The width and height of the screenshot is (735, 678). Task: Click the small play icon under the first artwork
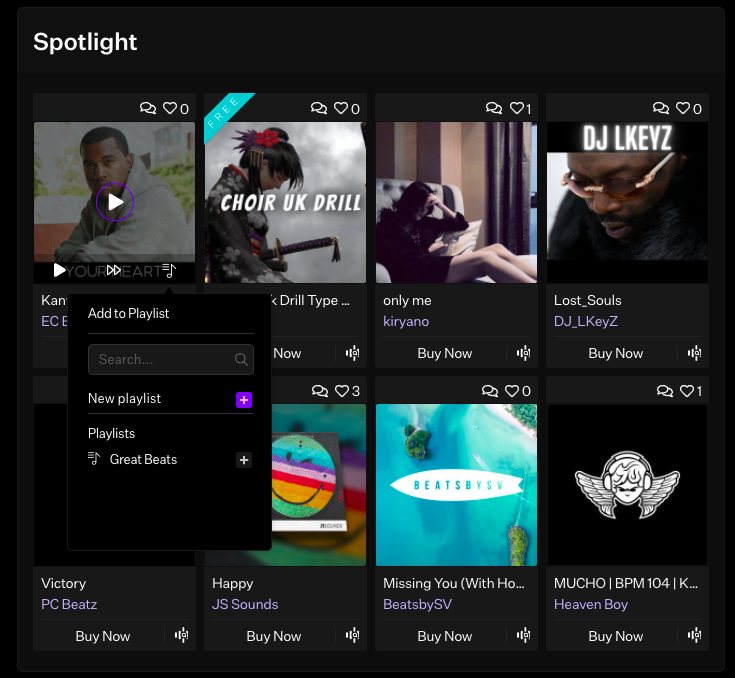pos(60,270)
